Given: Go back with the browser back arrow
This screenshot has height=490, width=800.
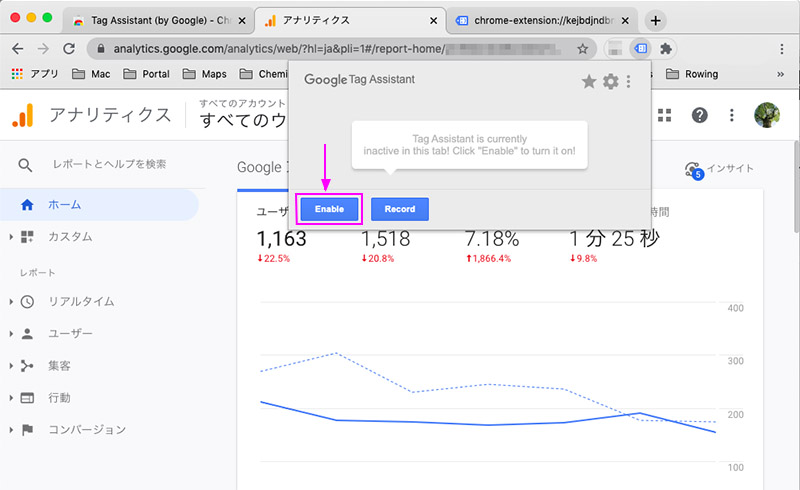Looking at the screenshot, I should pyautogui.click(x=18, y=48).
